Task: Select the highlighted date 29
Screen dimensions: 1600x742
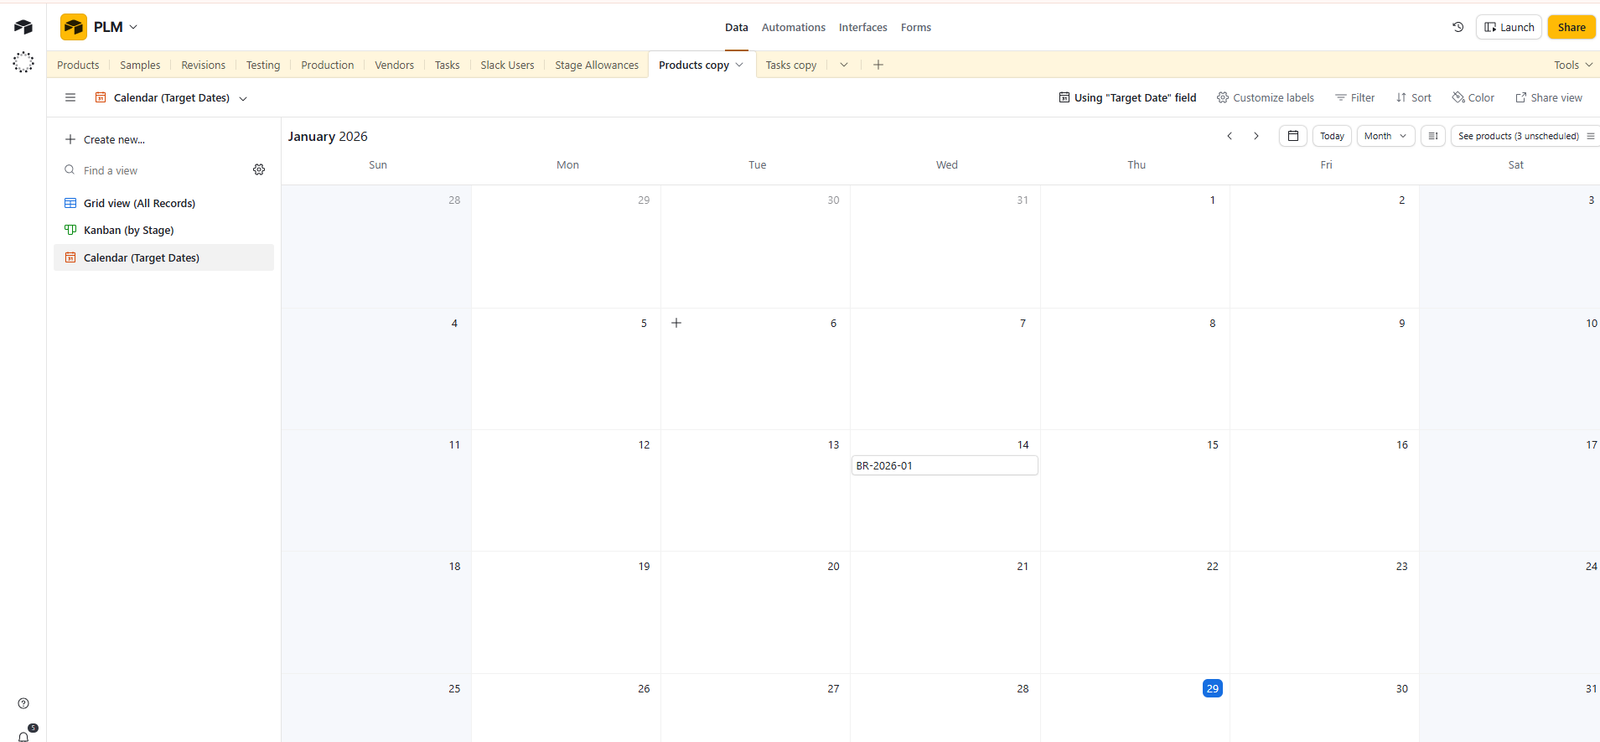Action: pos(1212,688)
